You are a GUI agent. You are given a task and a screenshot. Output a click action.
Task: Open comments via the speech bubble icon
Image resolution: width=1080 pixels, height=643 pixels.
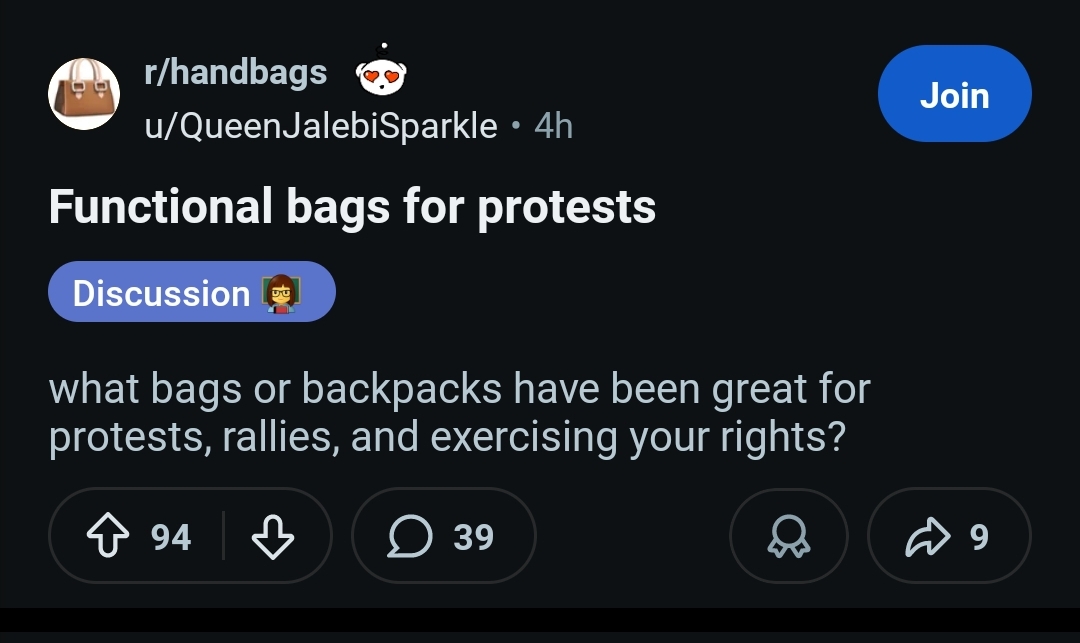pos(411,536)
